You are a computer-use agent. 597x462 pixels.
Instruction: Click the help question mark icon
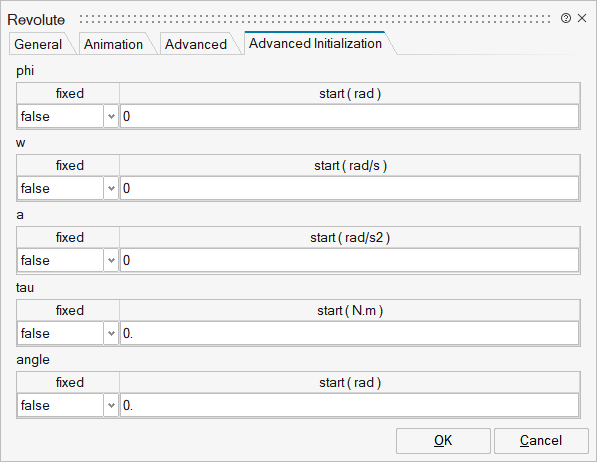point(566,18)
